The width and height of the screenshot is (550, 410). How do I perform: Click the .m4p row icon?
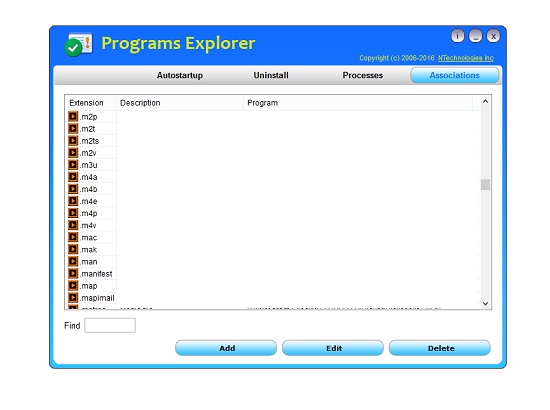tap(73, 213)
